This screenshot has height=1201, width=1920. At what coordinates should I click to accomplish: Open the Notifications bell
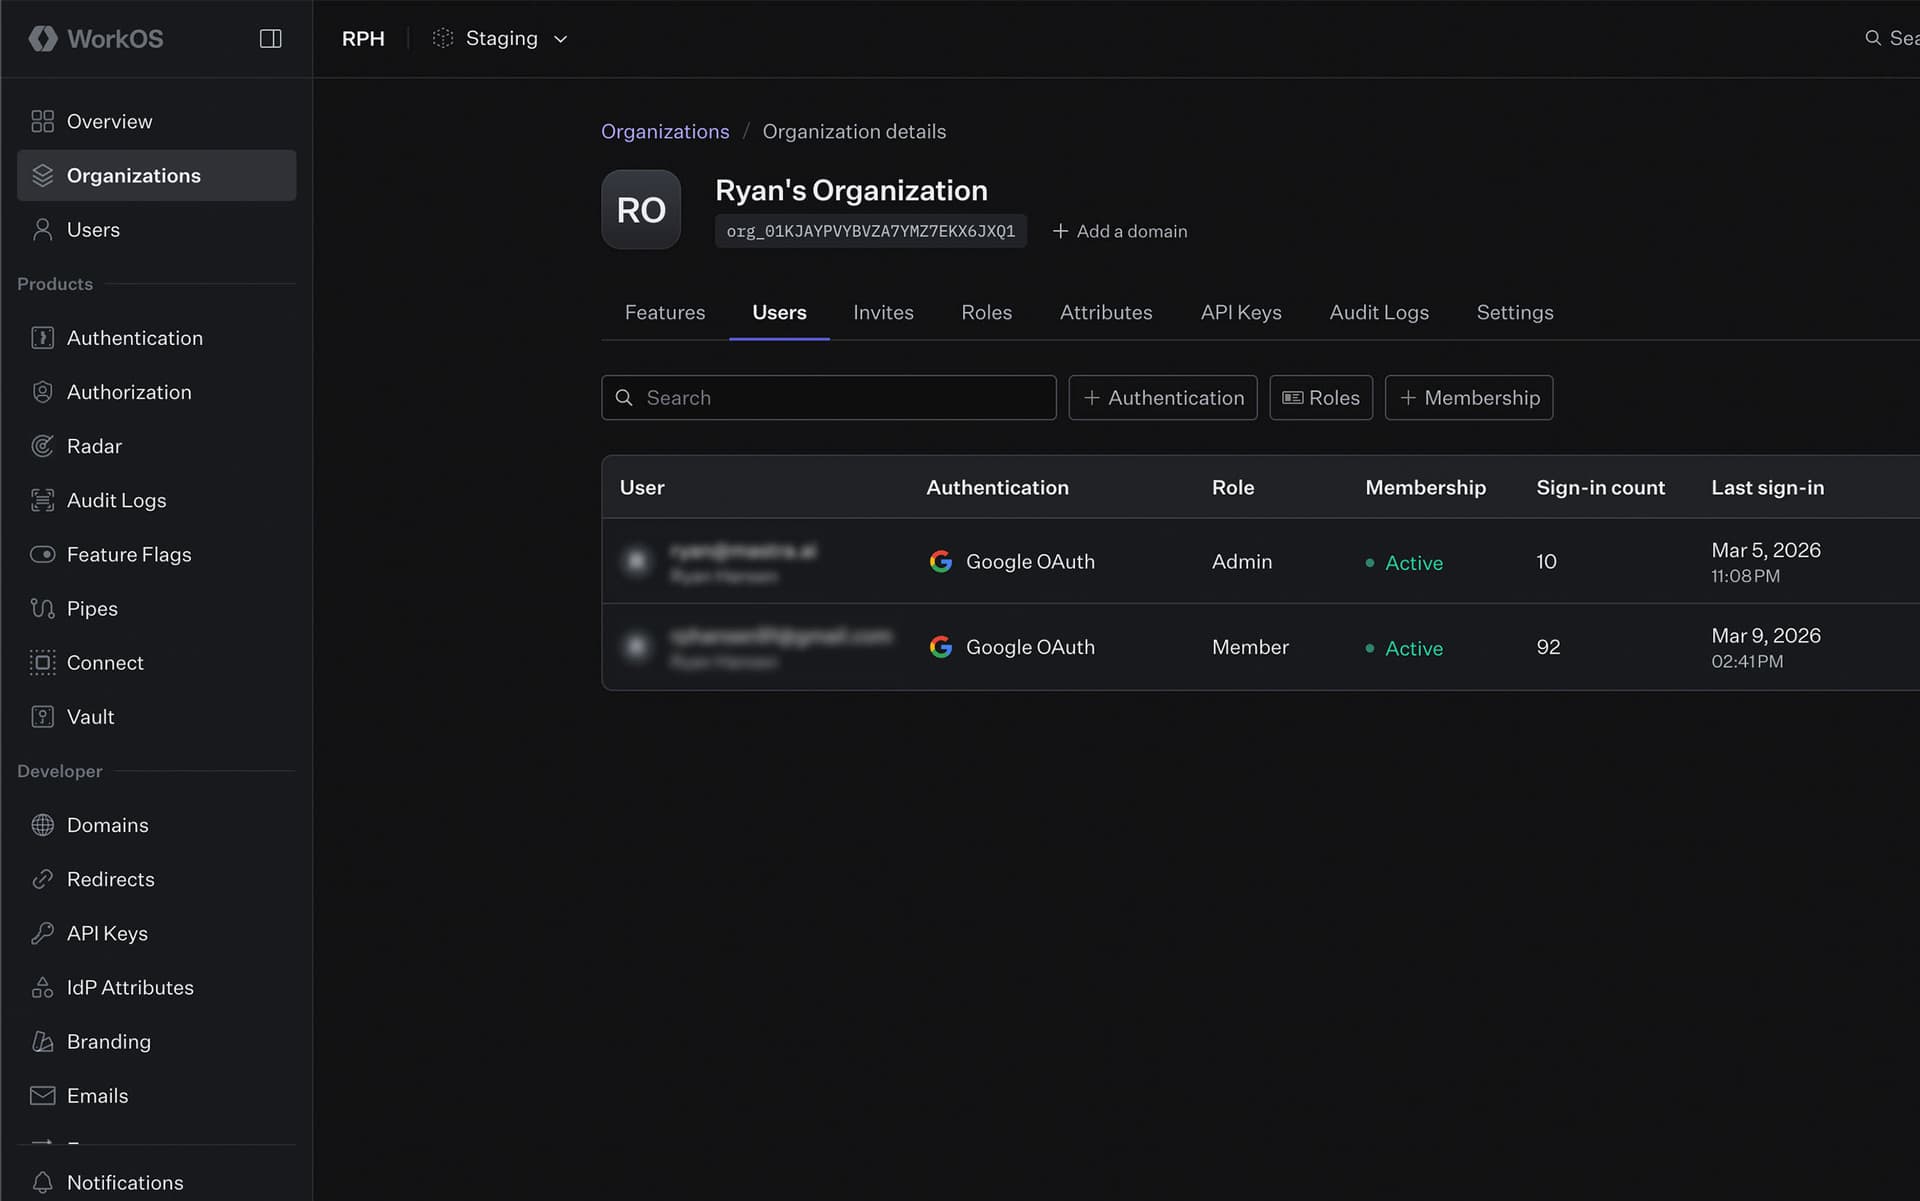point(42,1182)
